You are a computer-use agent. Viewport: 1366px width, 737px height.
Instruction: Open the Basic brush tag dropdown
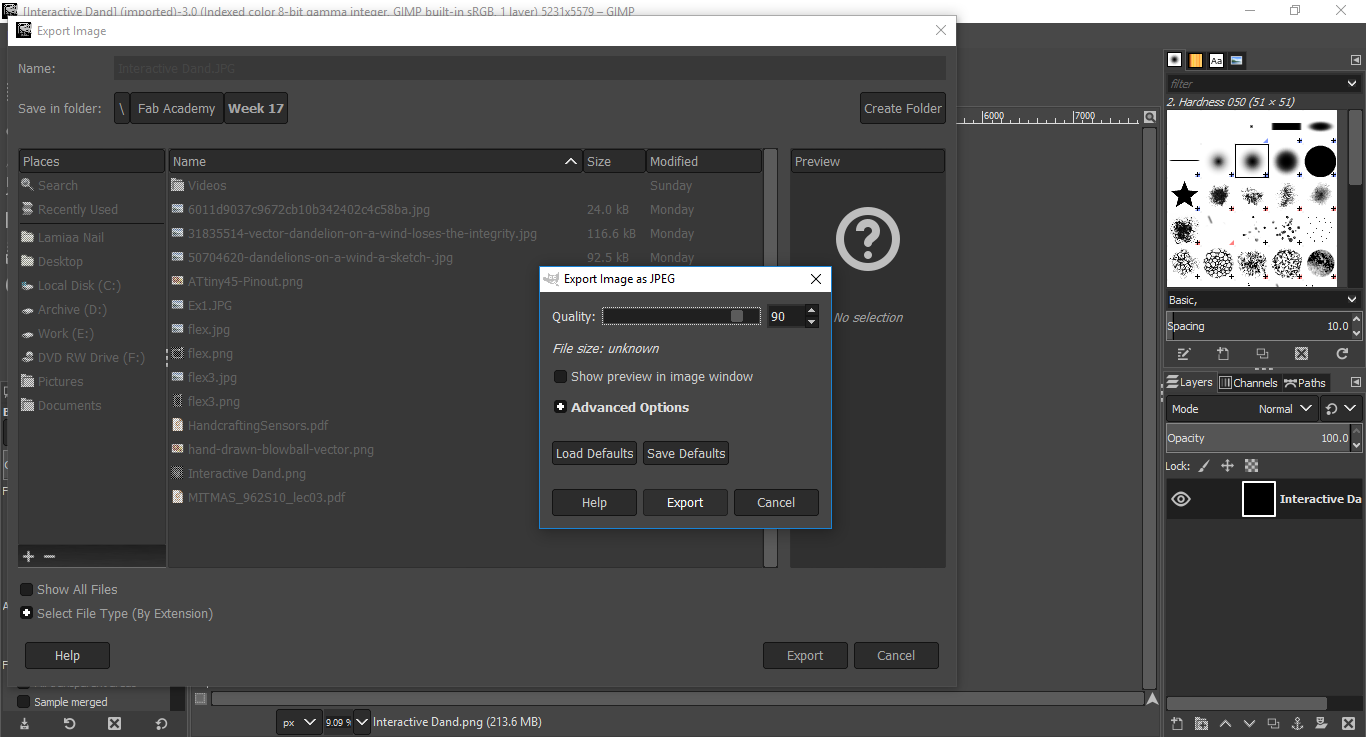click(x=1352, y=300)
